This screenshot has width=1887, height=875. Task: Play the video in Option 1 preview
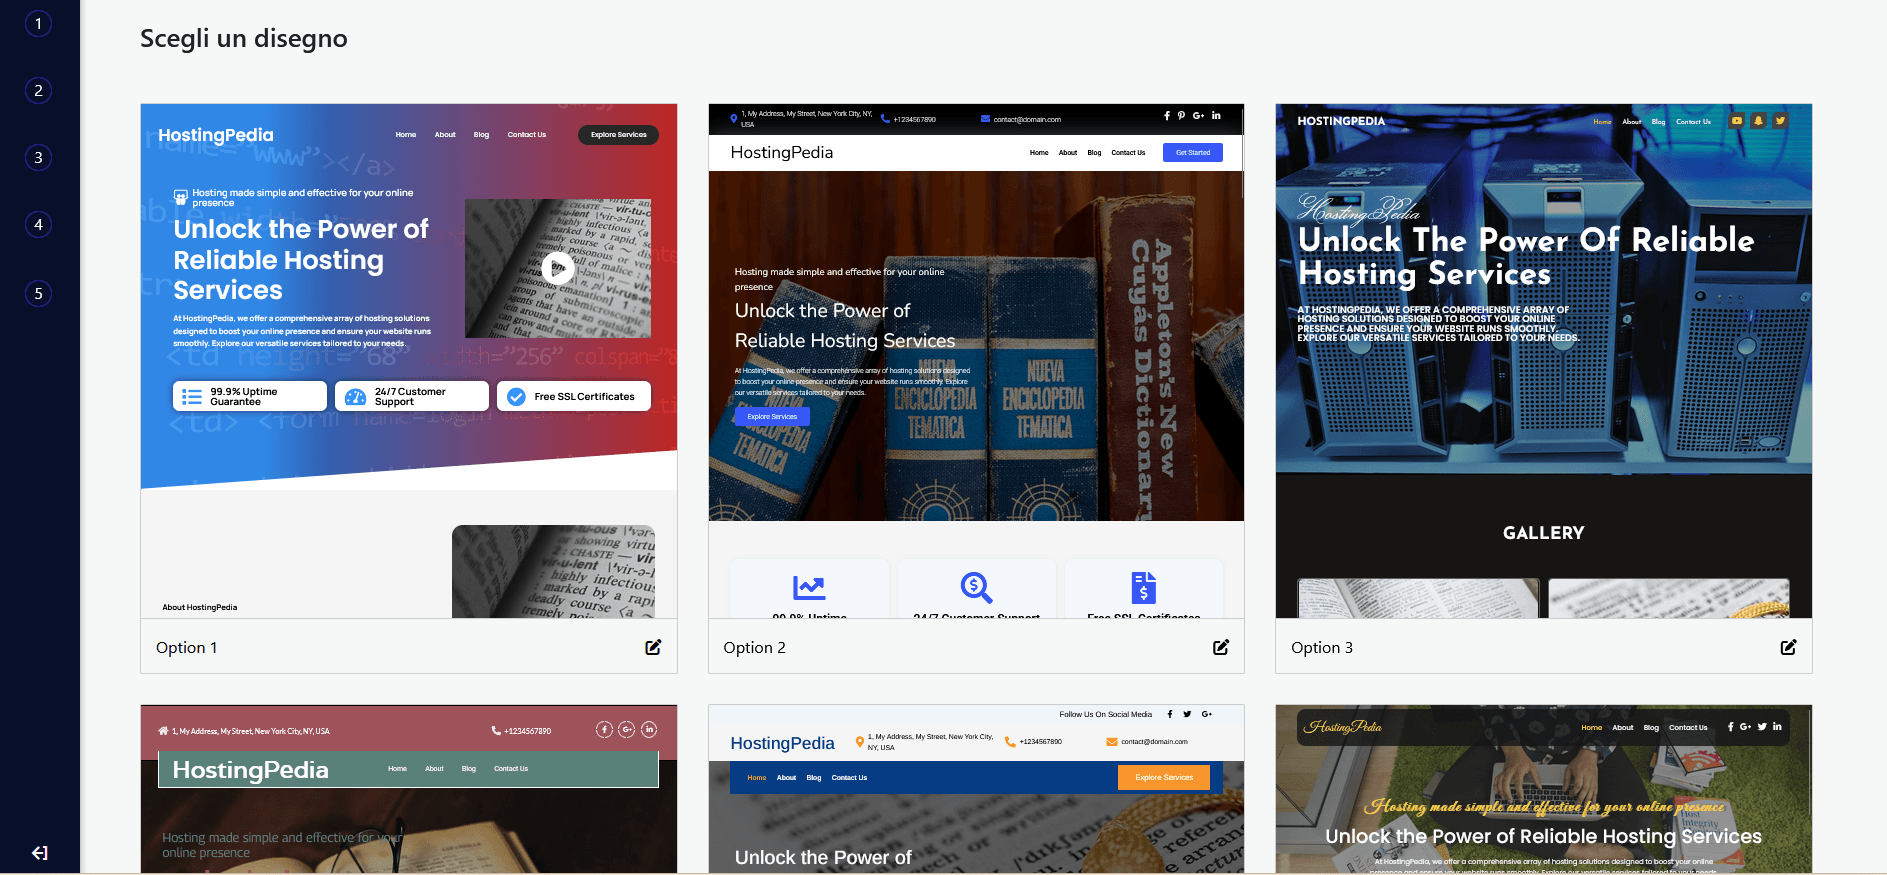[x=557, y=267]
